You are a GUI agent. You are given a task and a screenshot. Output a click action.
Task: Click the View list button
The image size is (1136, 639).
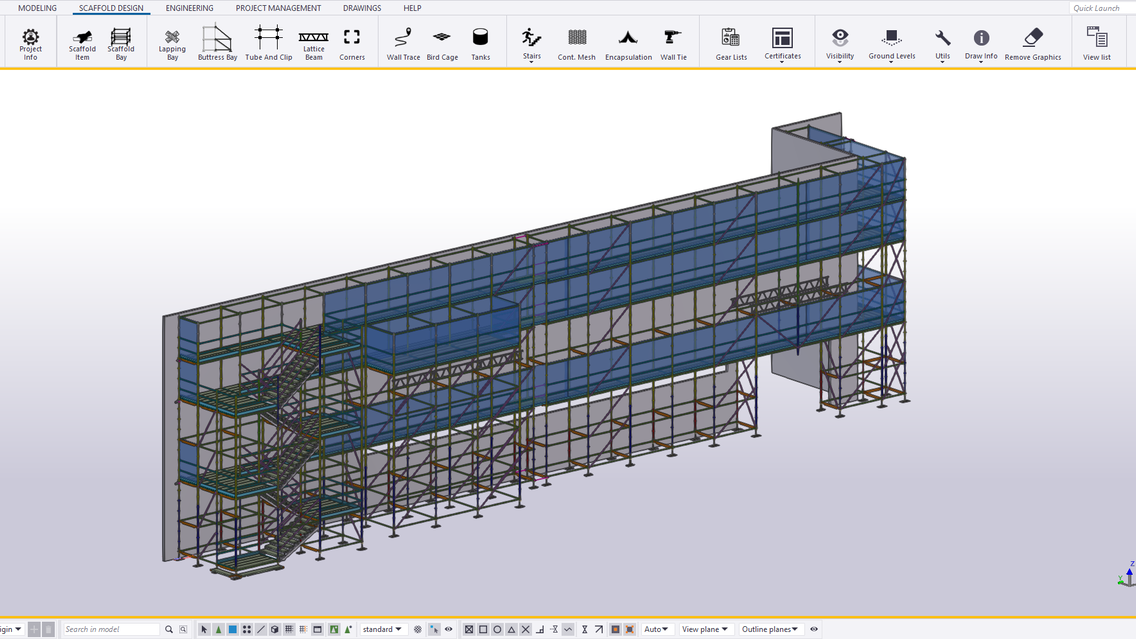(1096, 42)
